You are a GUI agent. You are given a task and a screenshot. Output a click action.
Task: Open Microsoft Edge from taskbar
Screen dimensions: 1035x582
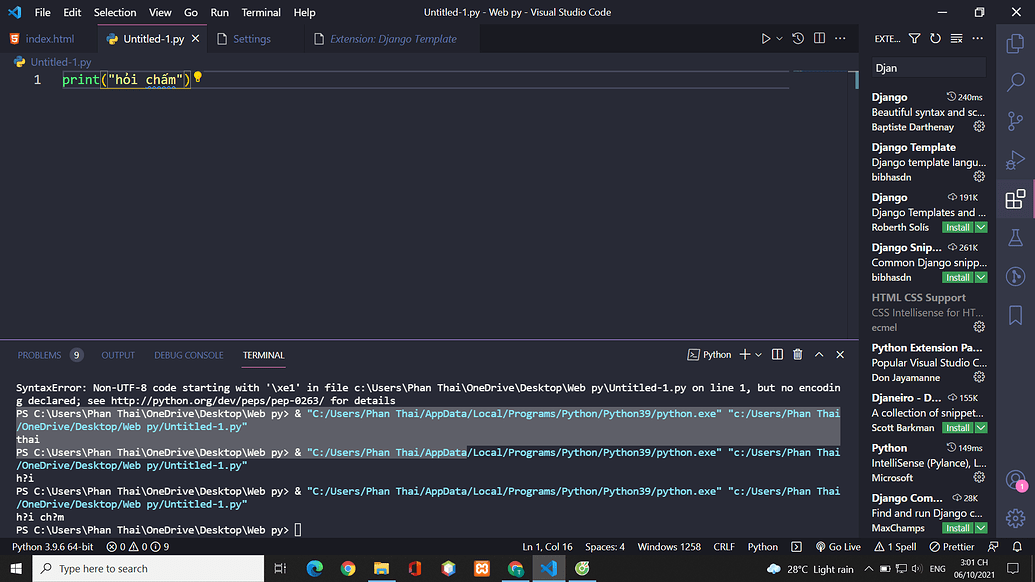[315, 568]
